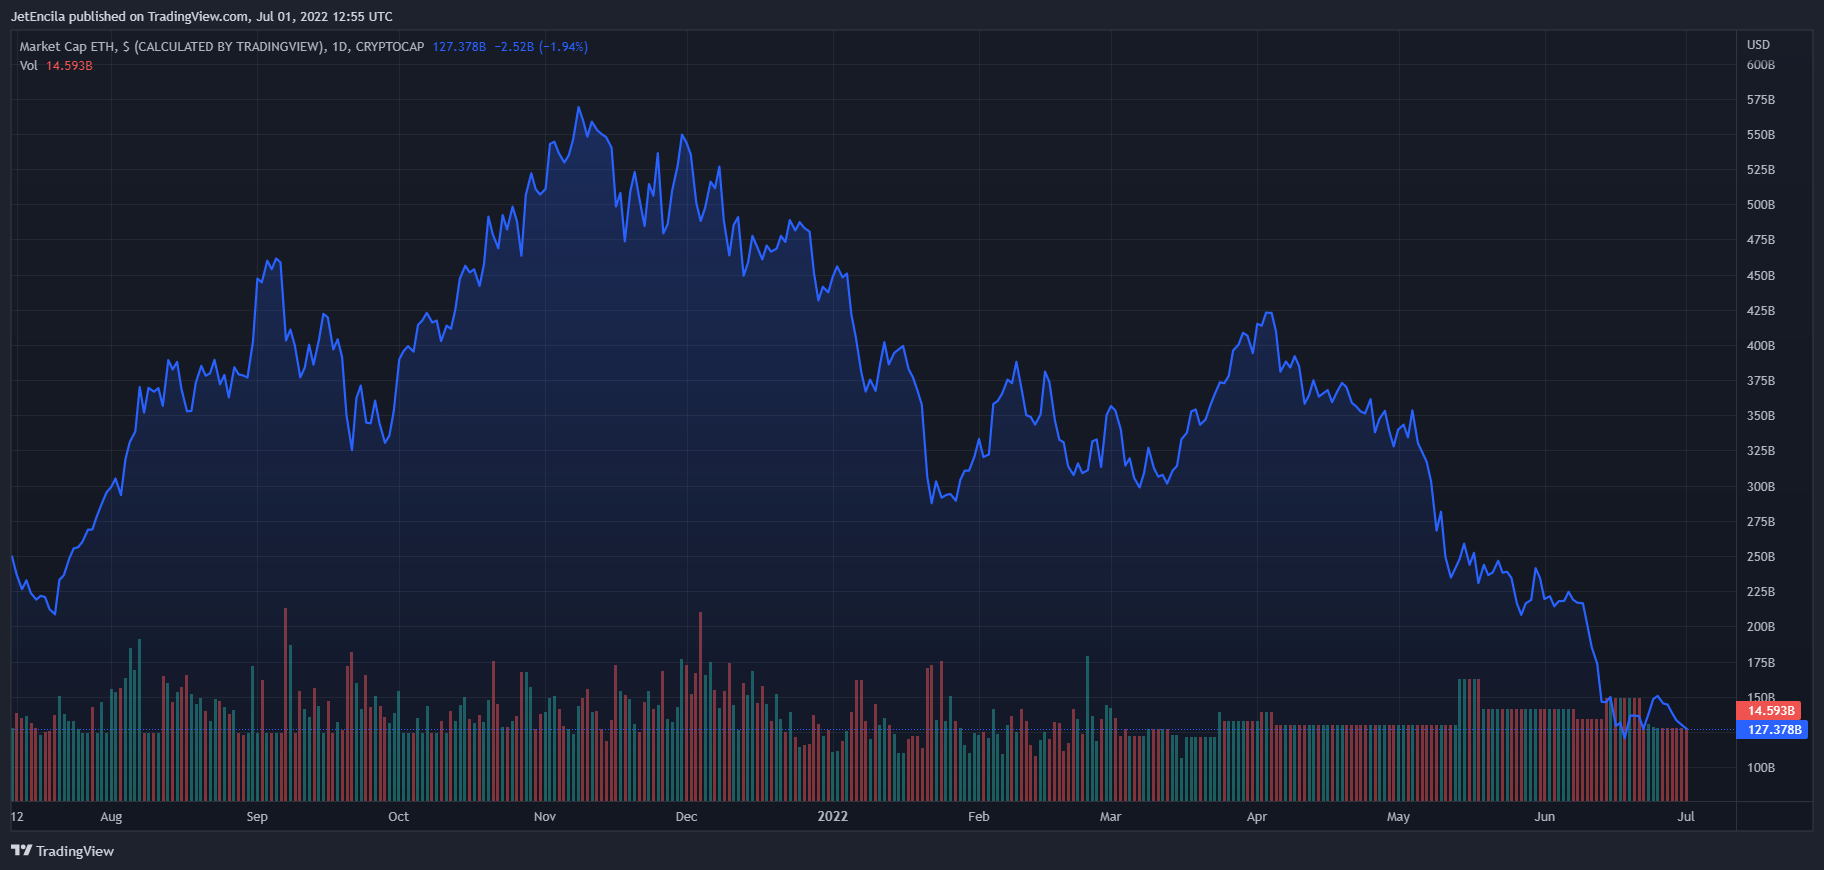This screenshot has width=1824, height=870.
Task: Click the red 14.593B volume tag on the axis
Action: point(1770,711)
